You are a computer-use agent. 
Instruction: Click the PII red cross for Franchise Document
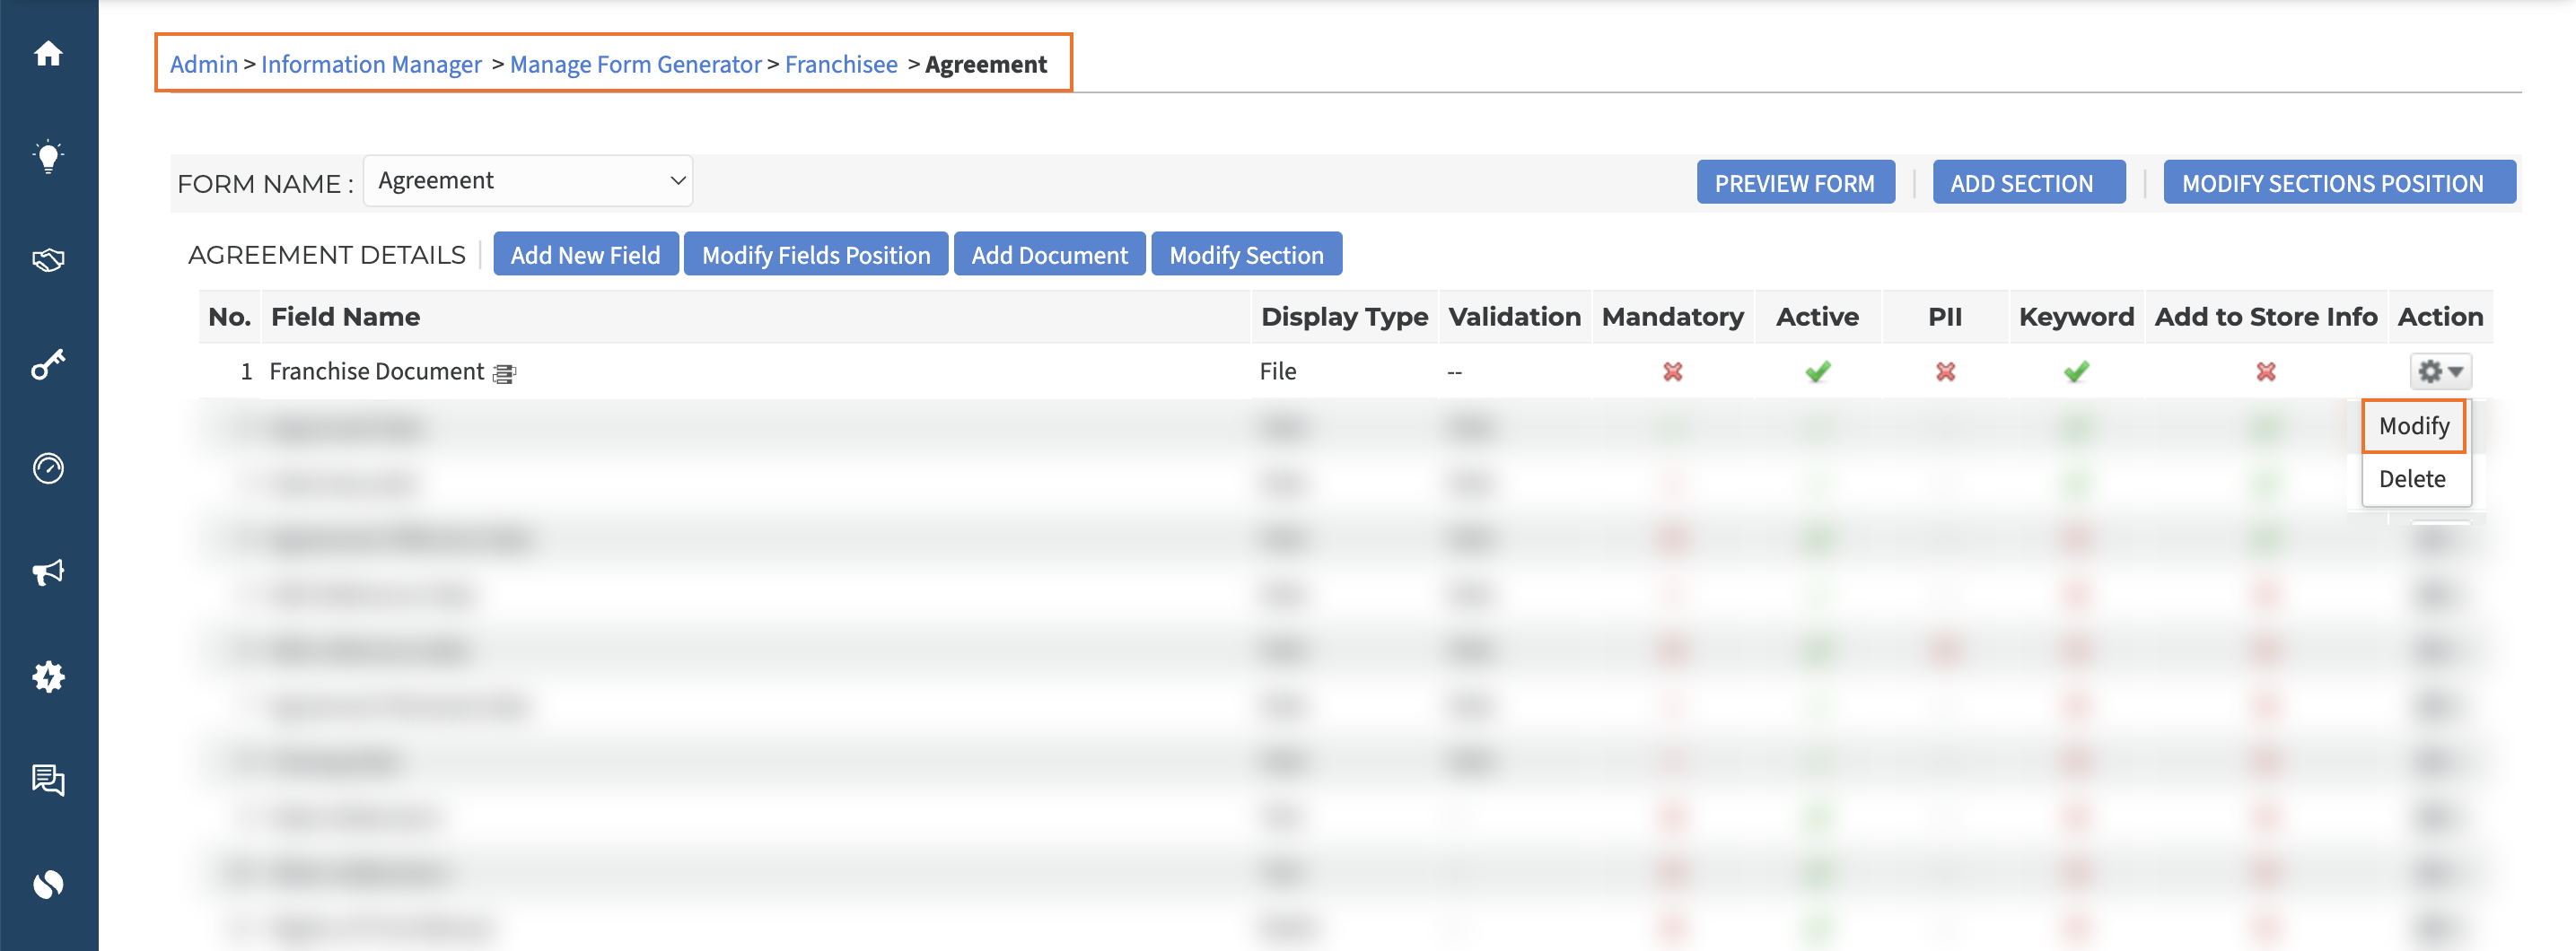(x=1945, y=372)
